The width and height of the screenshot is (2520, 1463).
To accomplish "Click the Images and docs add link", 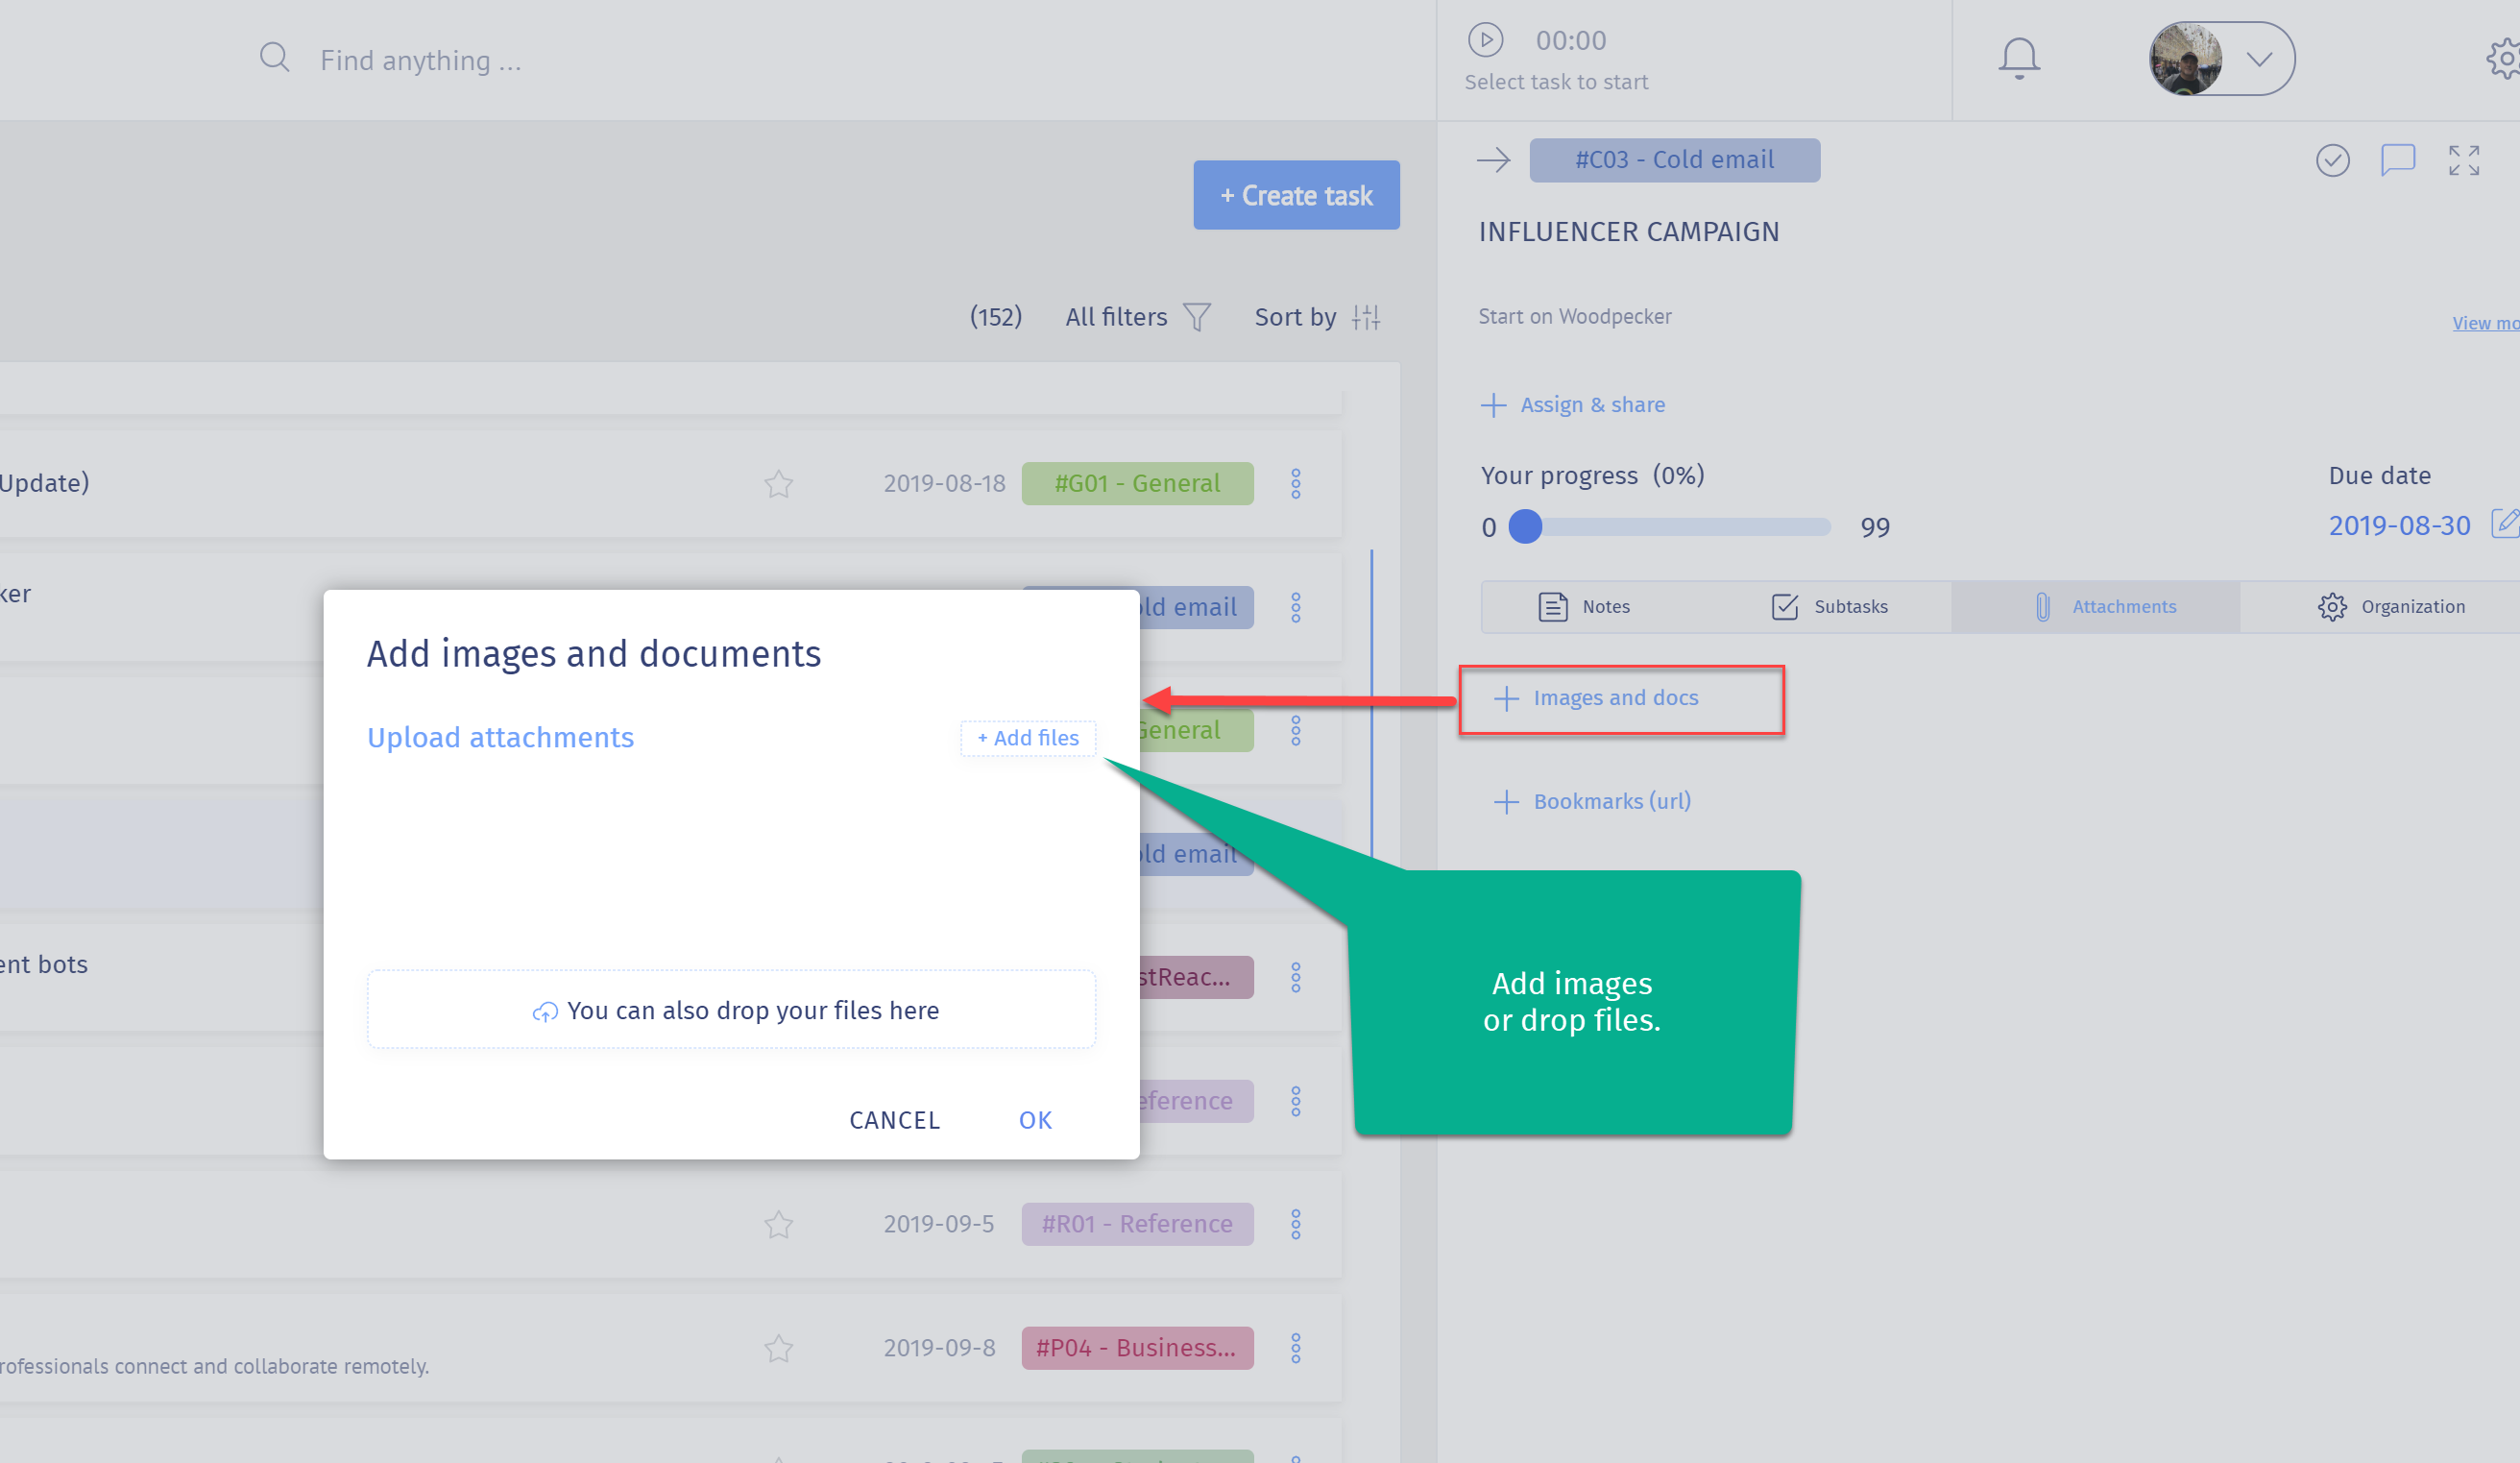I will tap(1597, 698).
